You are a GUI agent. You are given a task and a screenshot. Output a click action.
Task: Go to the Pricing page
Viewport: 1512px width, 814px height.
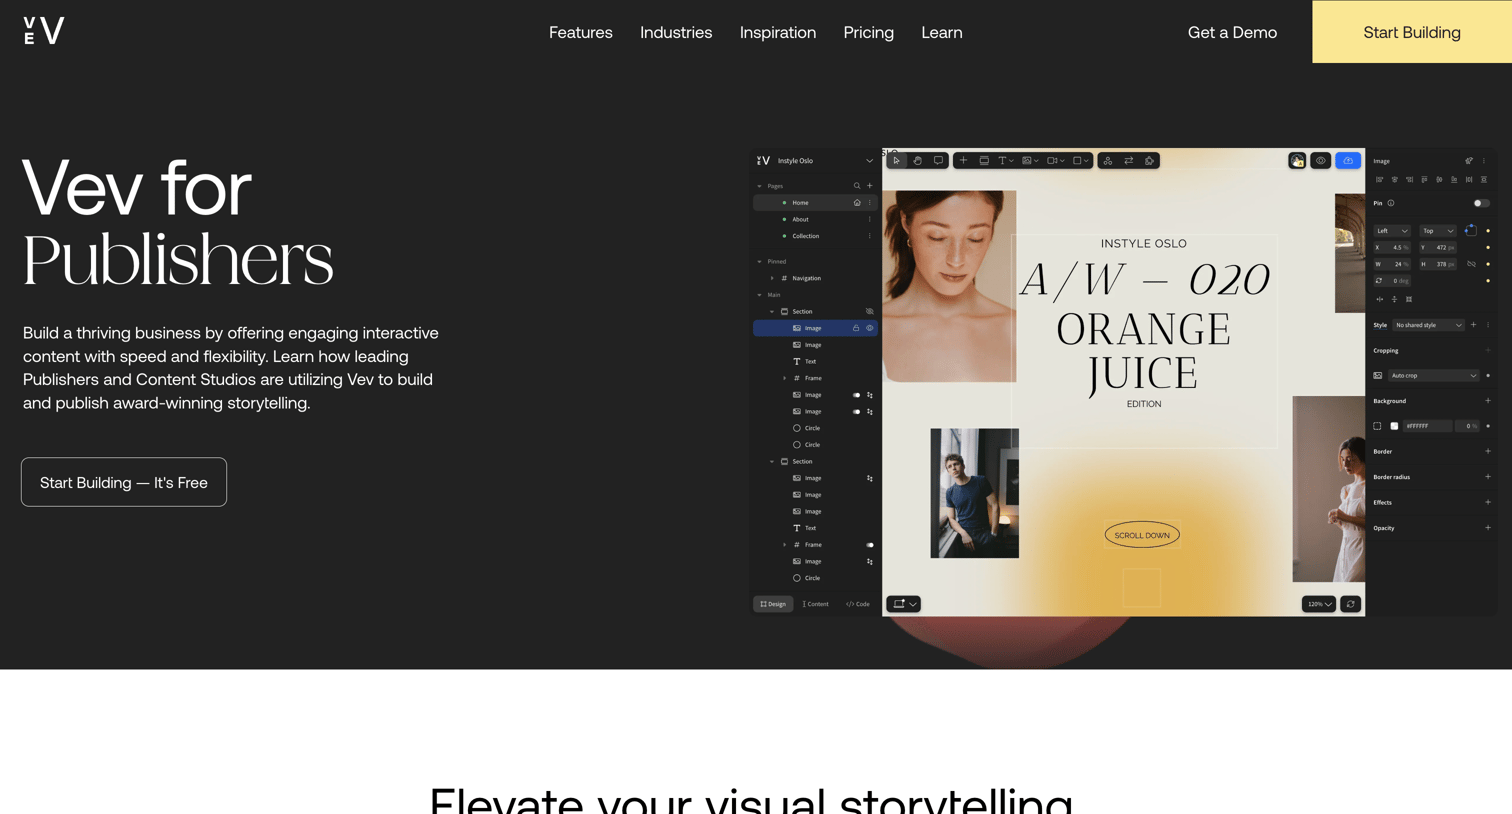868,32
